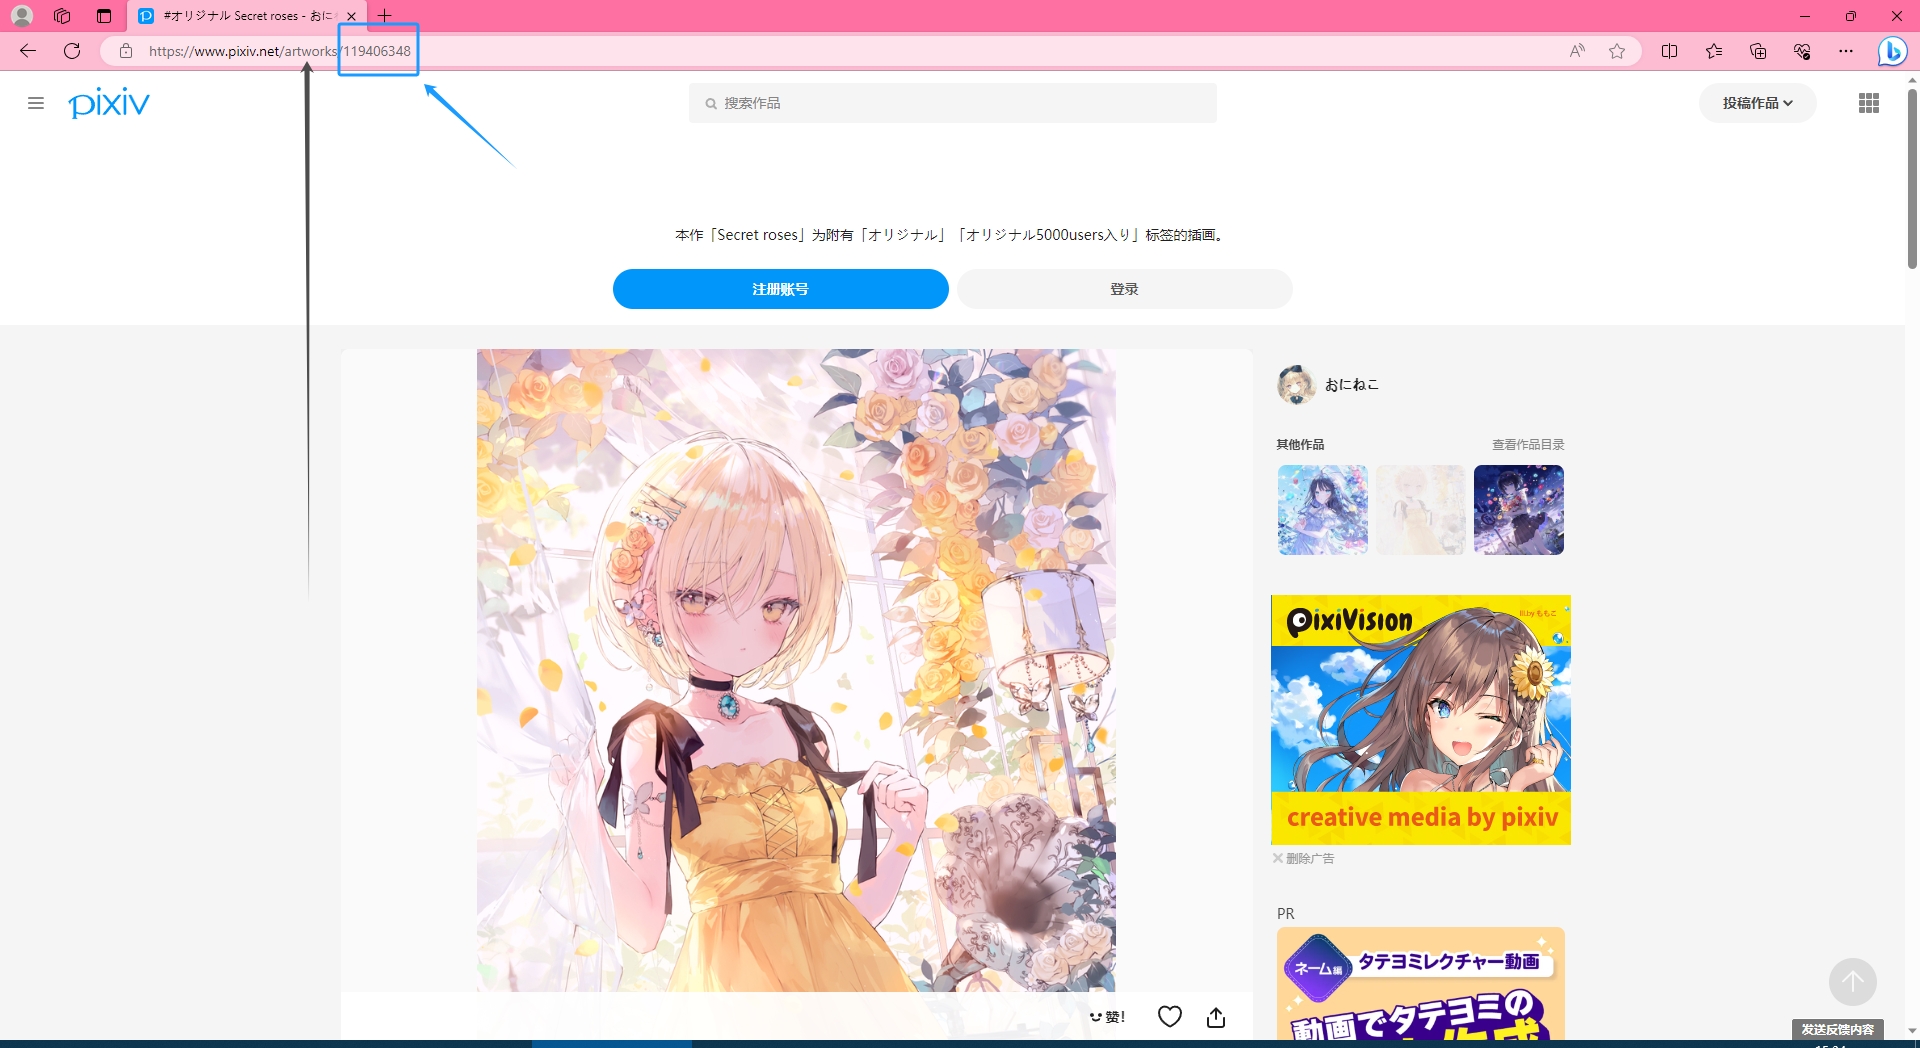Open Bing Copilot sidebar icon
Viewport: 1920px width, 1048px height.
(1891, 51)
